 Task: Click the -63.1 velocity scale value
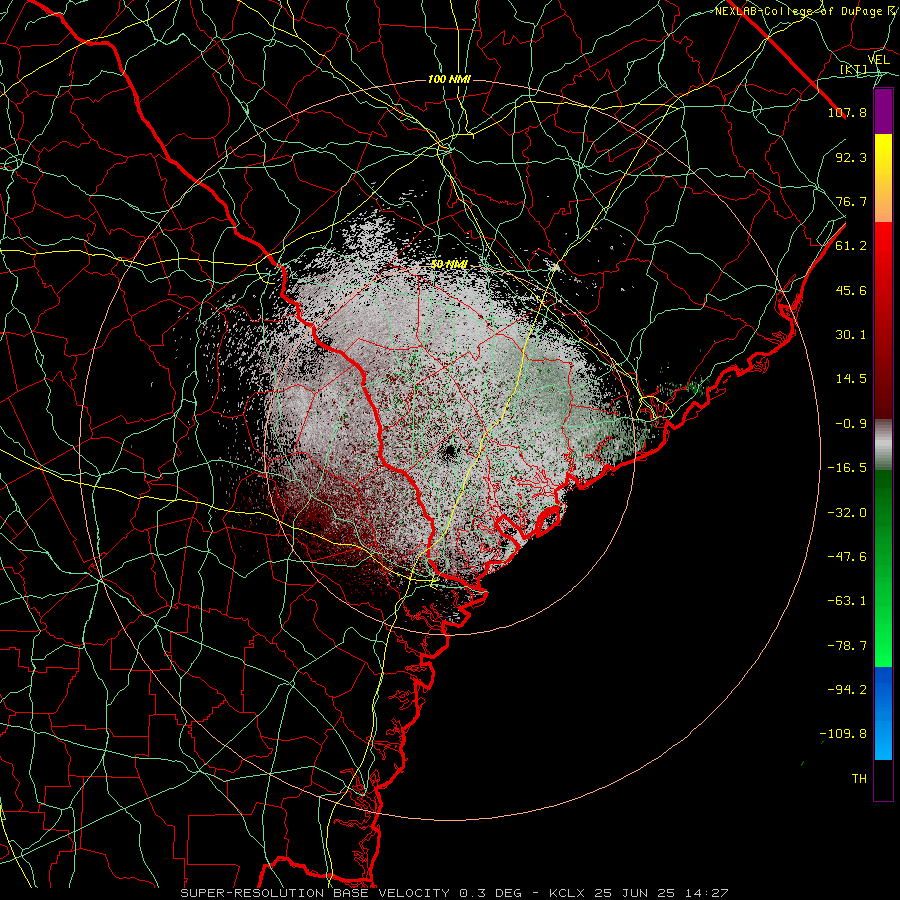click(847, 601)
